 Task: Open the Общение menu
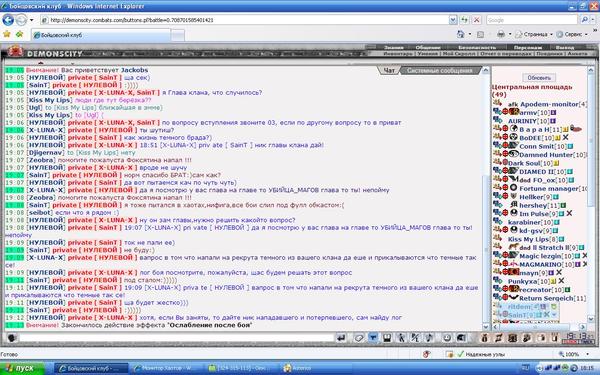coord(428,47)
